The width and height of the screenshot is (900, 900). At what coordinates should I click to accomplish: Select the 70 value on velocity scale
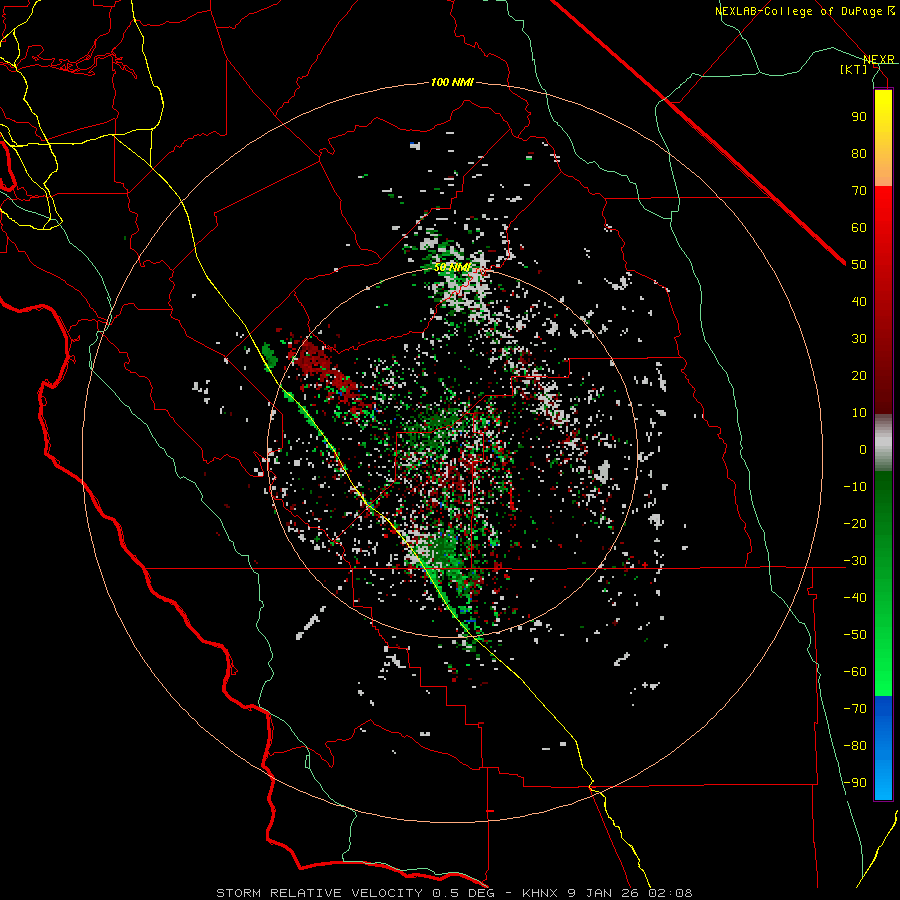(x=859, y=191)
